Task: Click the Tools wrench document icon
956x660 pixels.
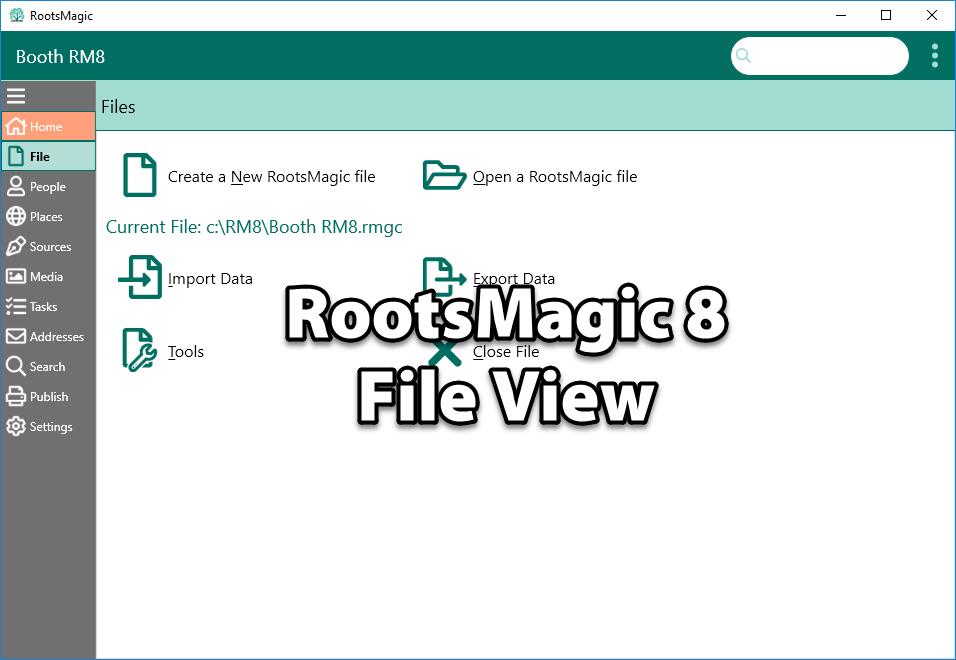Action: pos(140,350)
